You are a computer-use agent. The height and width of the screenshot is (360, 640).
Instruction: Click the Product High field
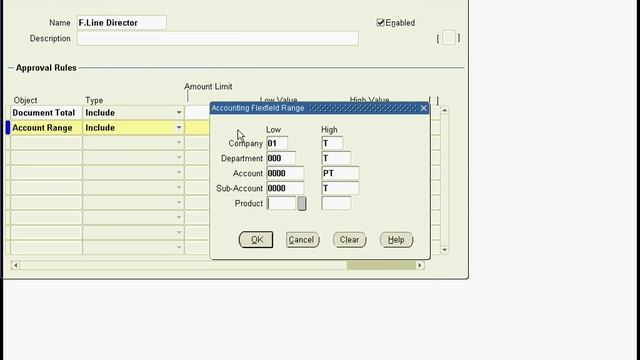coord(336,203)
